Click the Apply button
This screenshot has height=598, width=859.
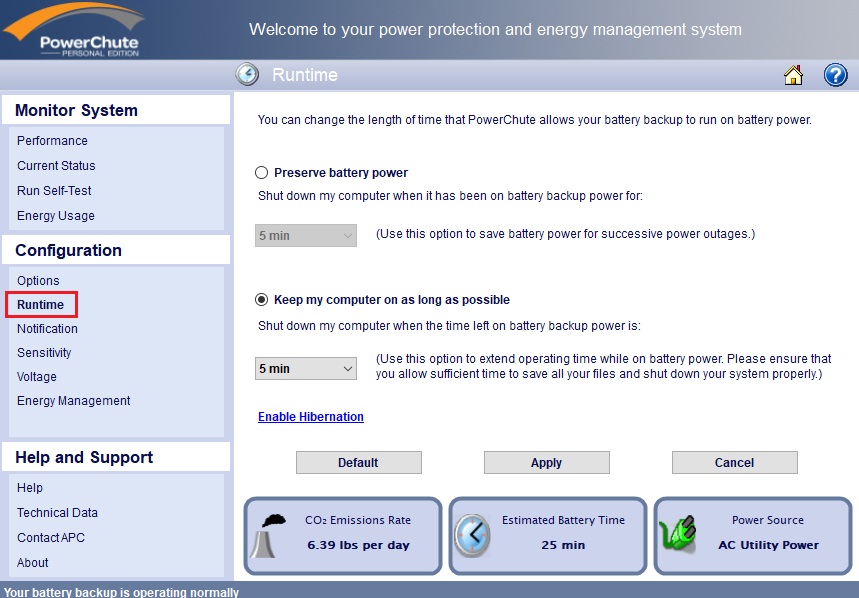(547, 463)
